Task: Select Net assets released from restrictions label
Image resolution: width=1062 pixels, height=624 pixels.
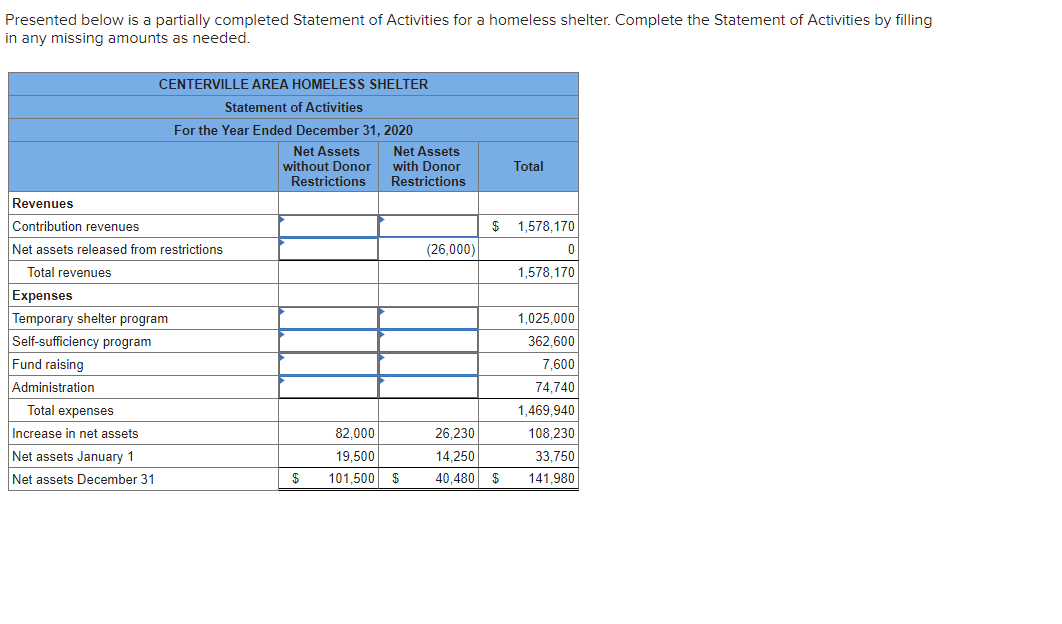Action: point(117,249)
